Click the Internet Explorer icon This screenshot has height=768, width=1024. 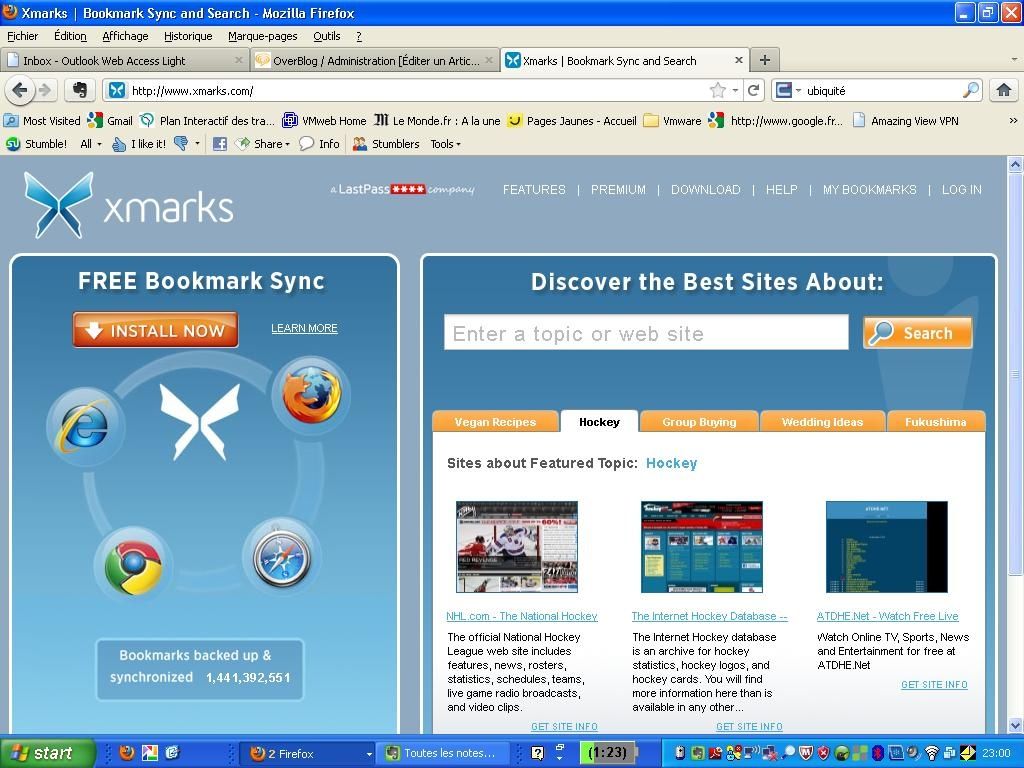85,427
